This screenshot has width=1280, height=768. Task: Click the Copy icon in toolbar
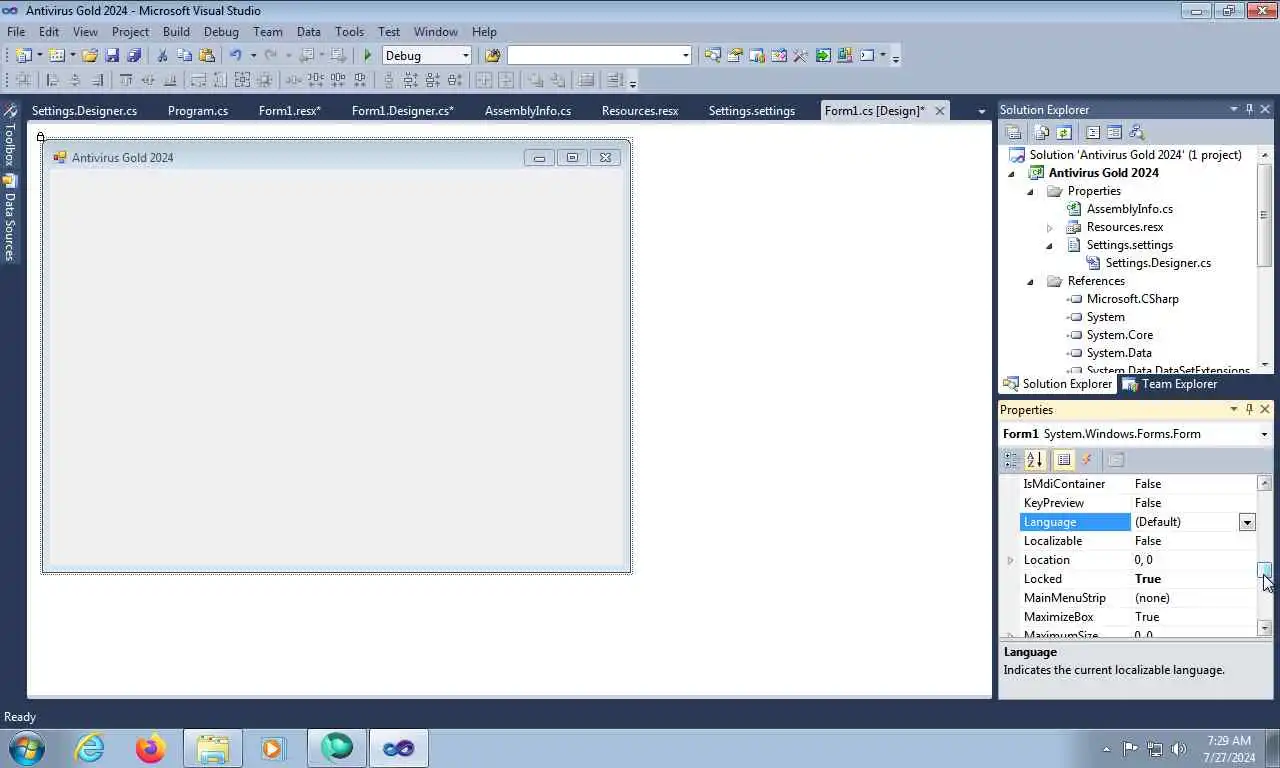[x=184, y=55]
